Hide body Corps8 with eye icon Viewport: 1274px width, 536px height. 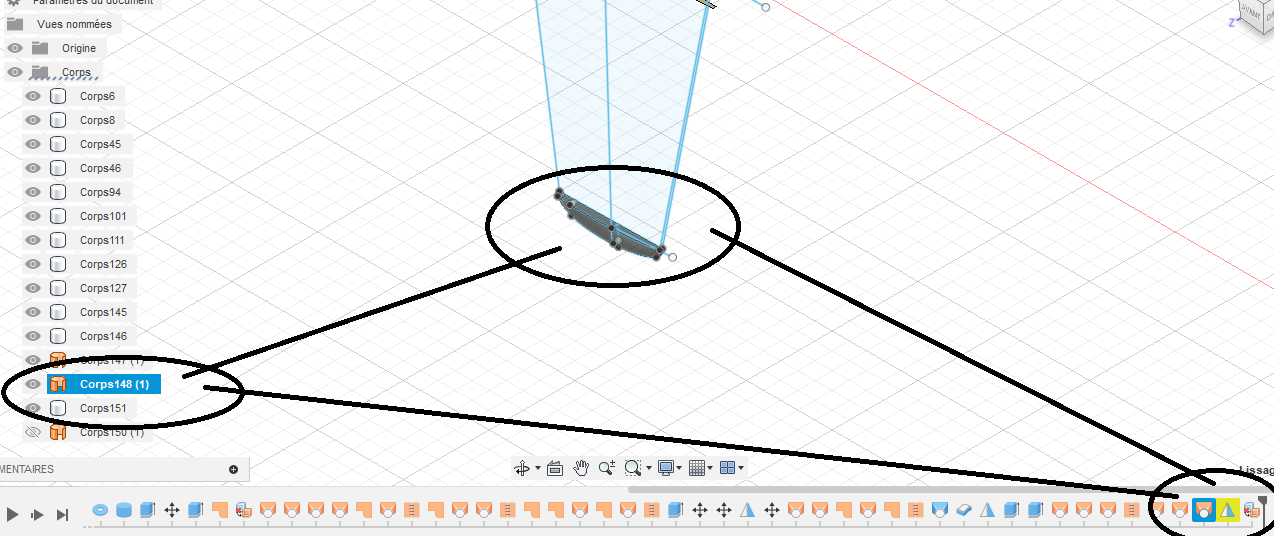point(33,120)
